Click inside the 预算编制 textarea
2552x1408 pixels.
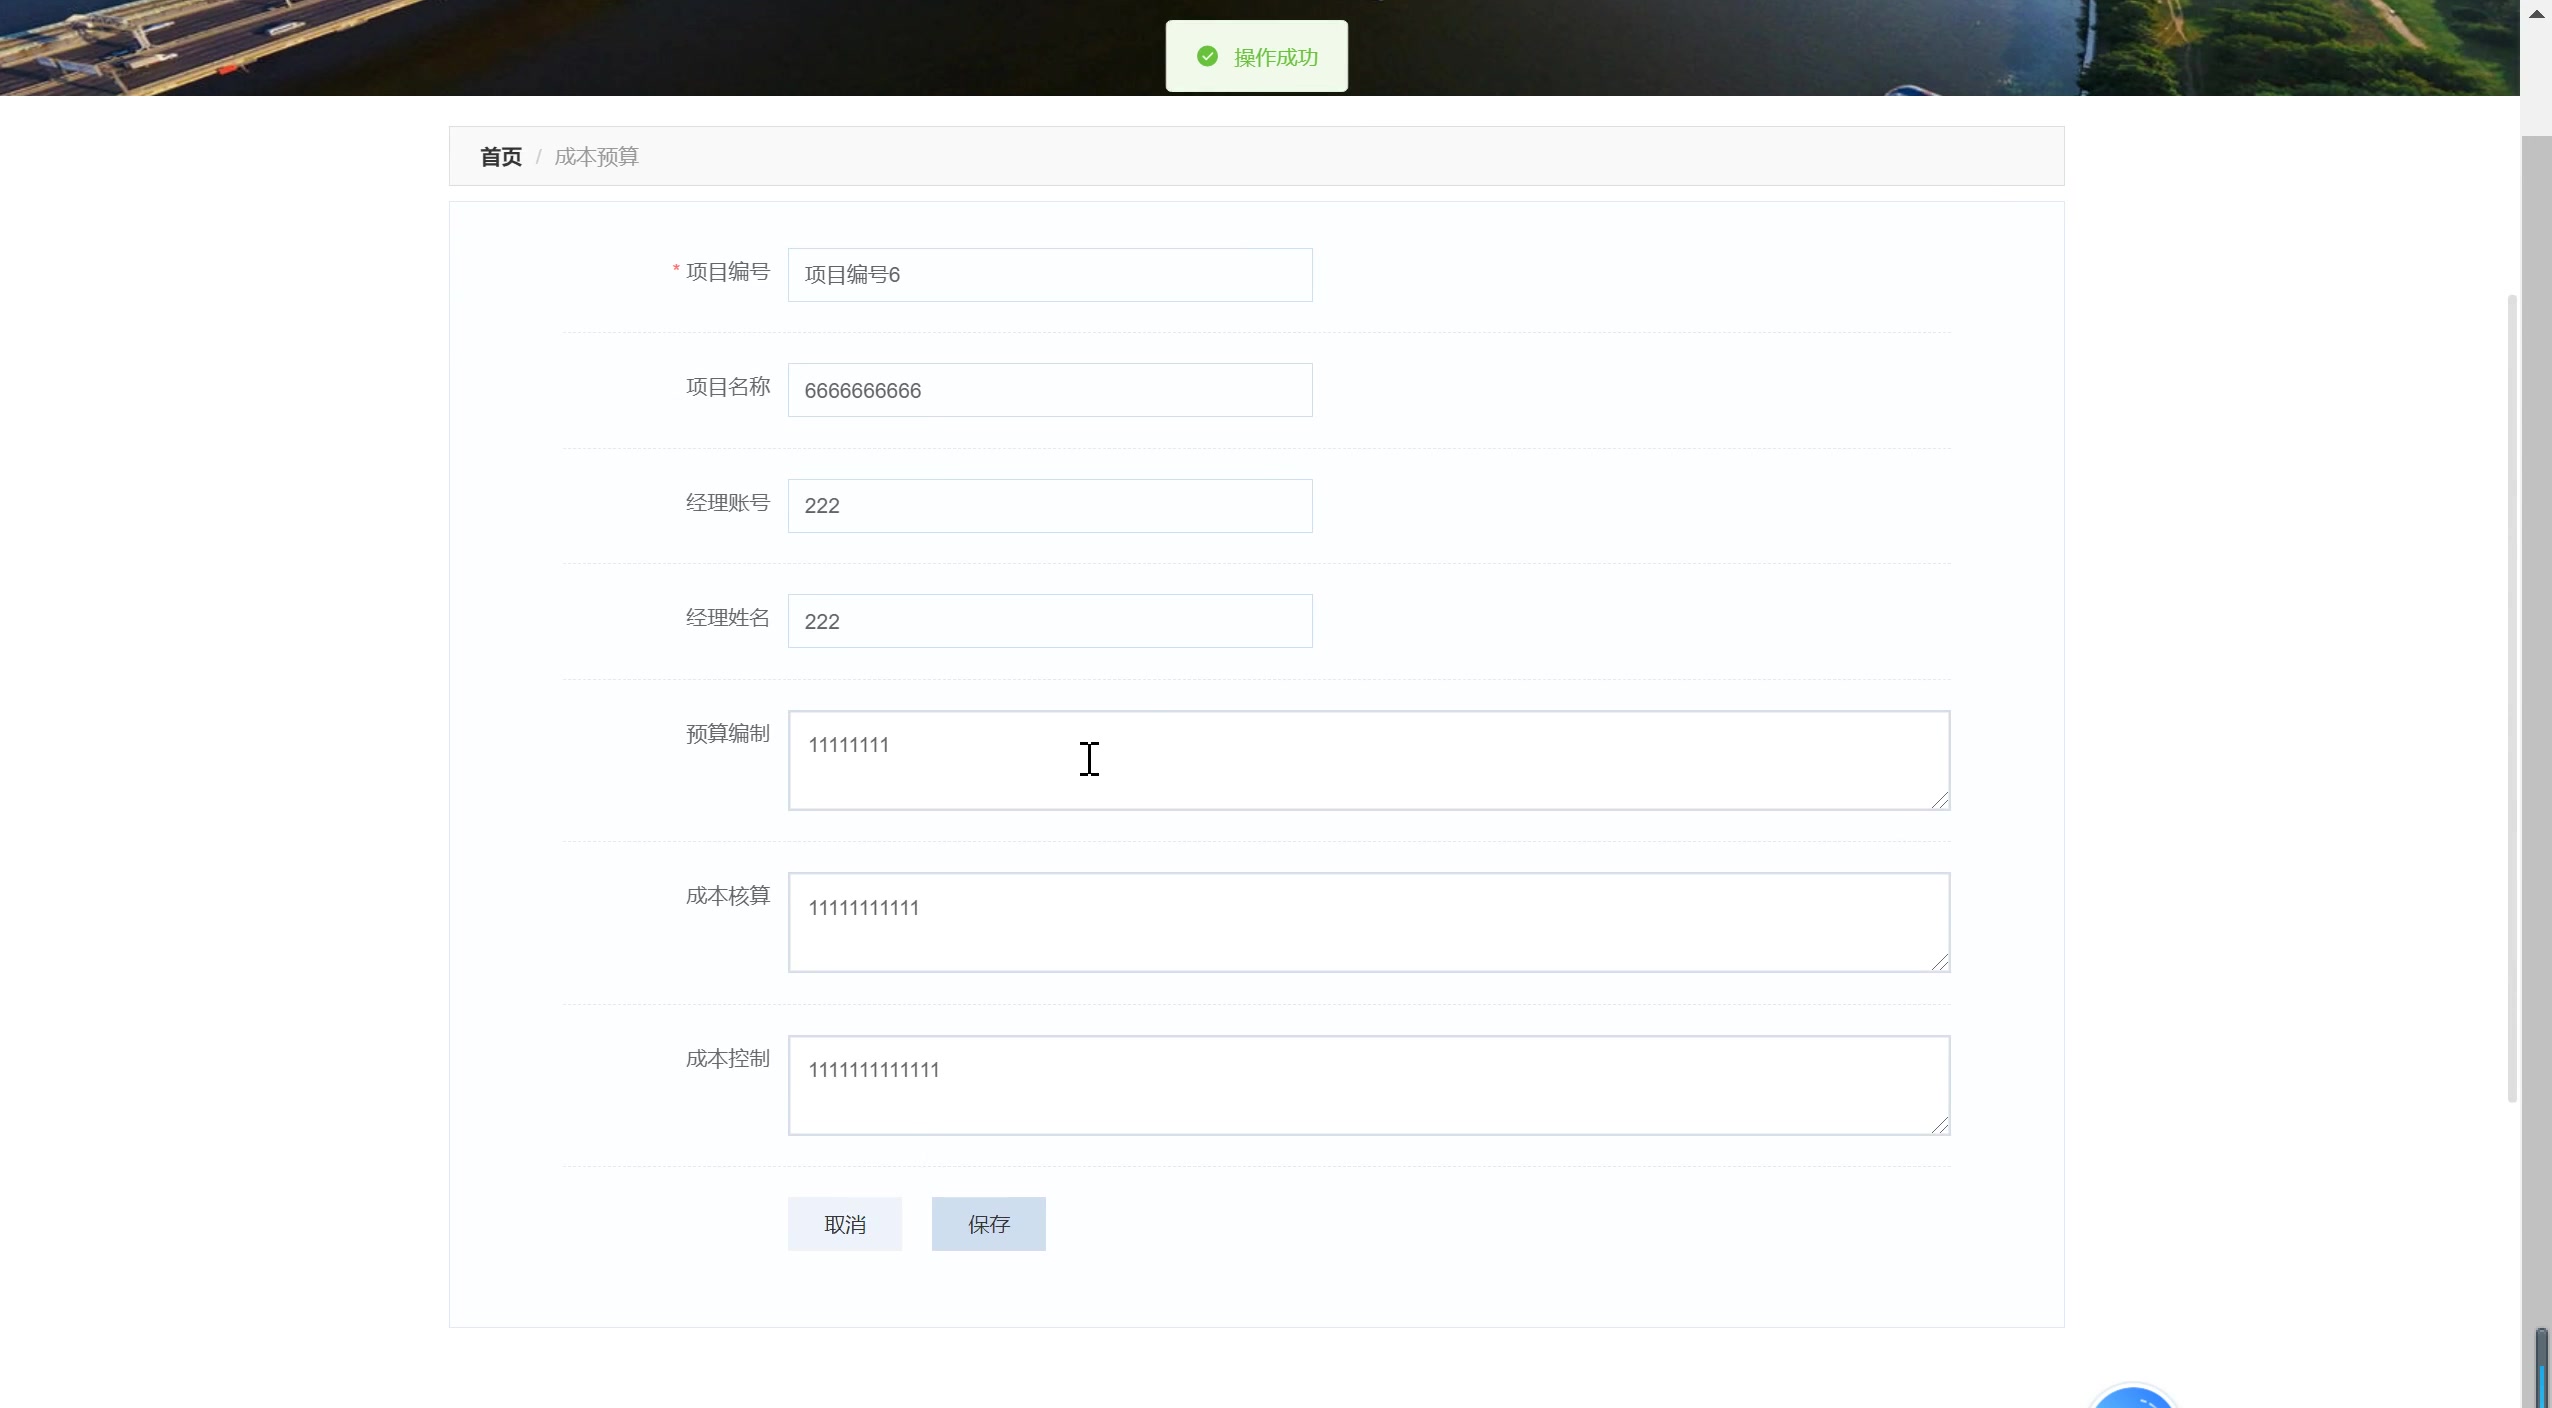click(1368, 760)
